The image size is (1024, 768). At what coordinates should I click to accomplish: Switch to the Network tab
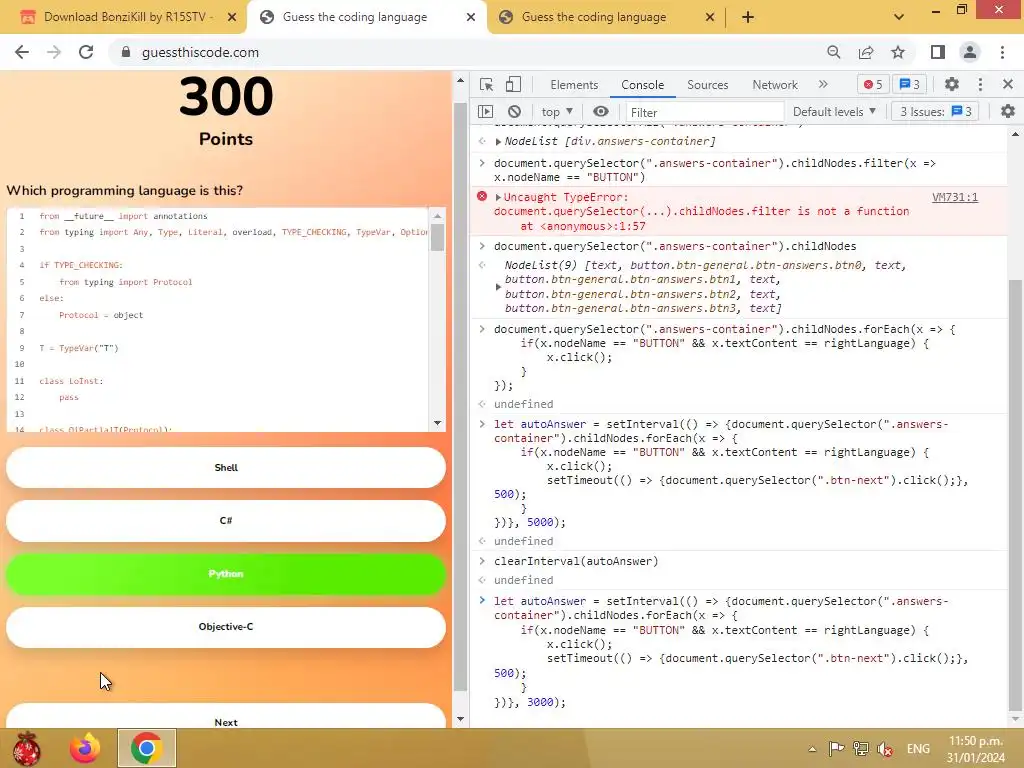tap(775, 85)
